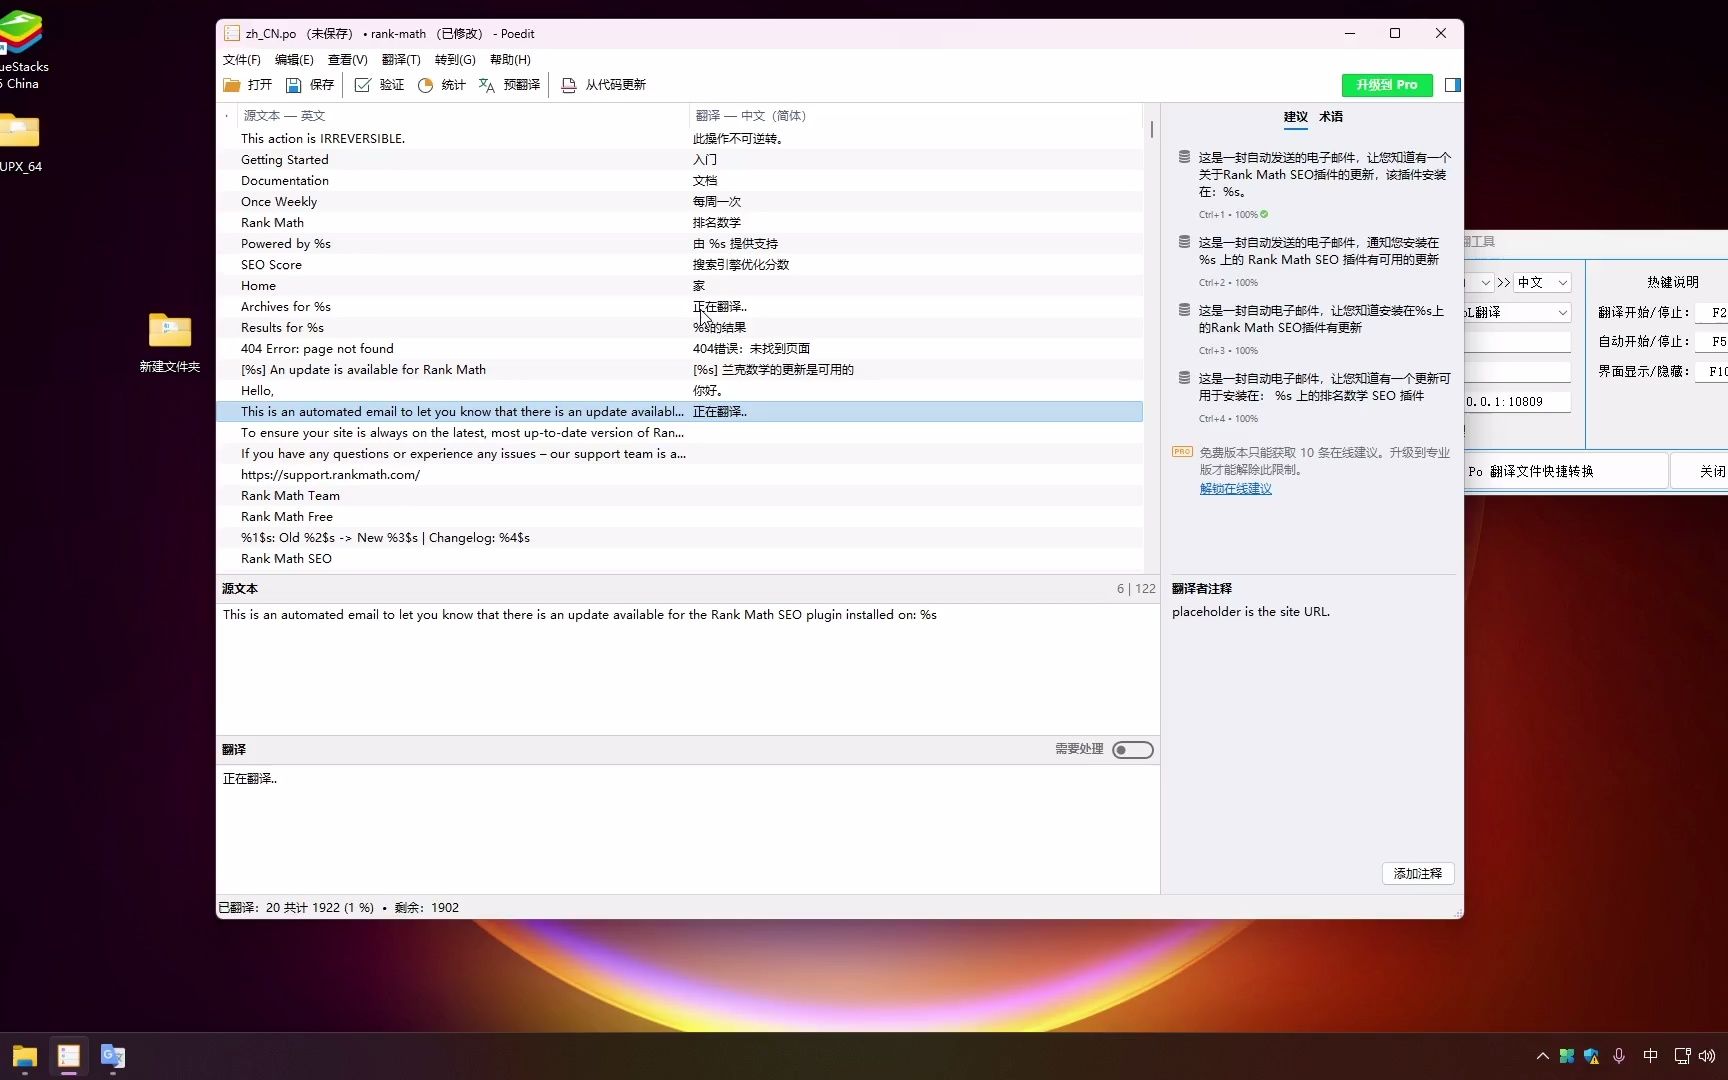
Task: Click the 关闭 button in tool window
Action: (1700, 471)
